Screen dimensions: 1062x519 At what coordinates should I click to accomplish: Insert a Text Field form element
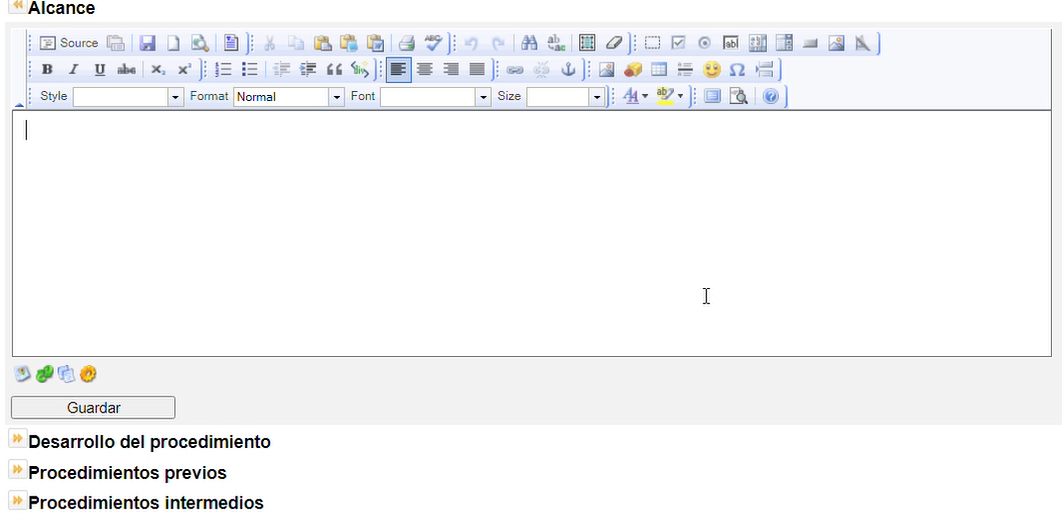click(731, 43)
